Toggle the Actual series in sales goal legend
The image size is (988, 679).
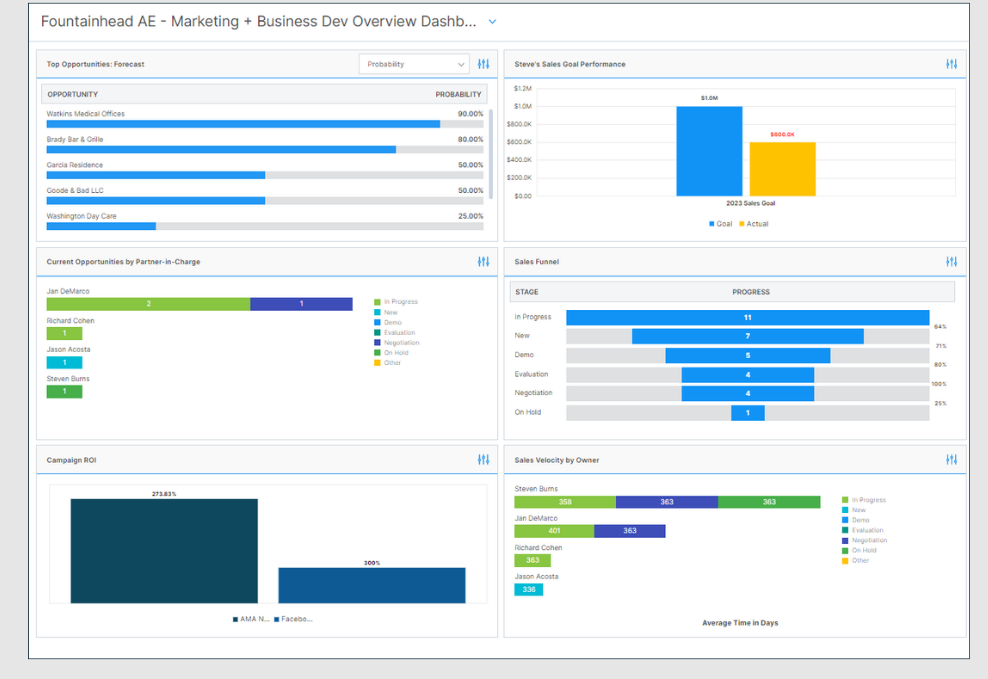[x=753, y=224]
